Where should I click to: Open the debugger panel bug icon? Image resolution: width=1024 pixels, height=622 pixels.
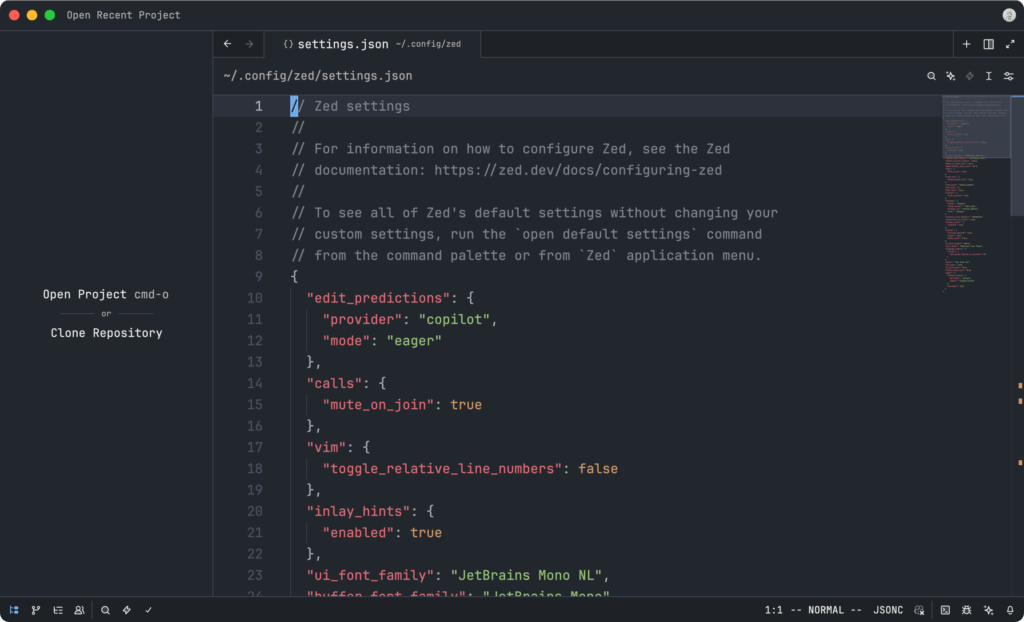pyautogui.click(x=967, y=609)
